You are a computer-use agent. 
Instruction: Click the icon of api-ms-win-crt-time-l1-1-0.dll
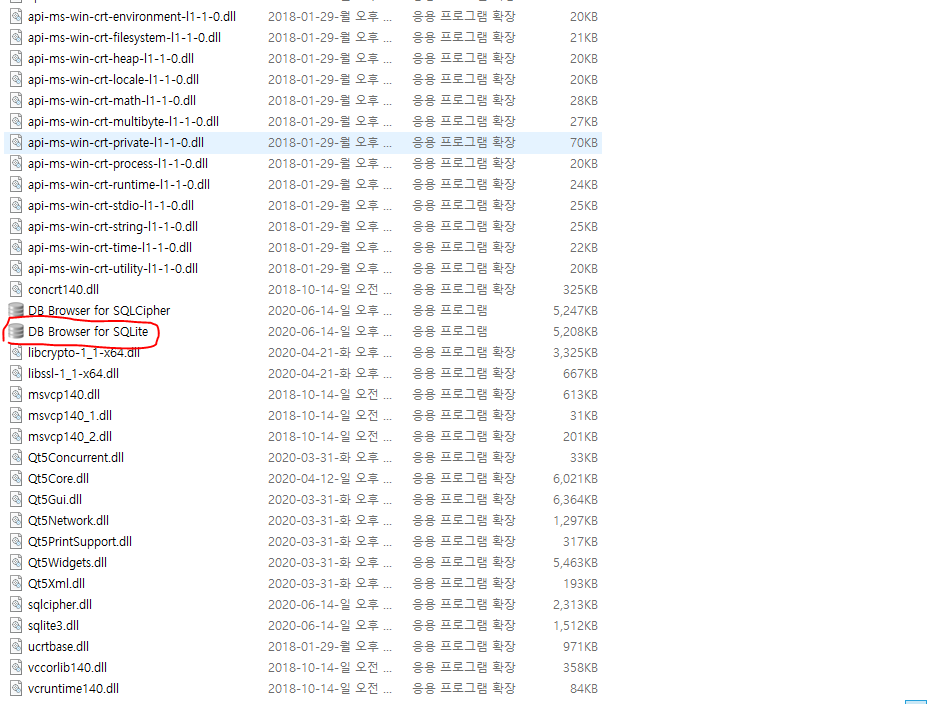[x=17, y=248]
